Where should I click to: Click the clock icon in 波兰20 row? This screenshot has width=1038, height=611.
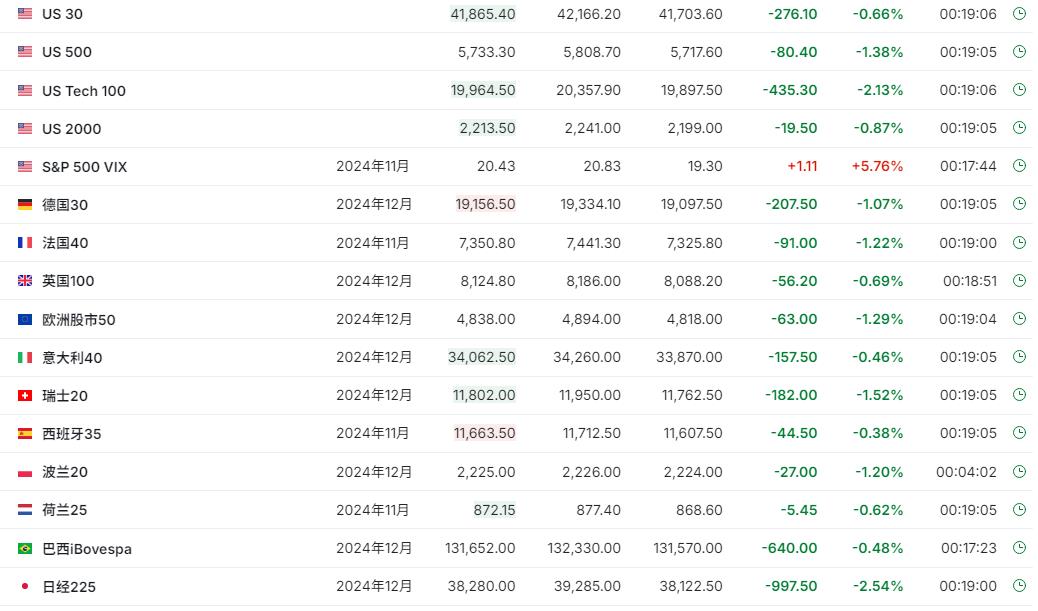coord(1019,471)
